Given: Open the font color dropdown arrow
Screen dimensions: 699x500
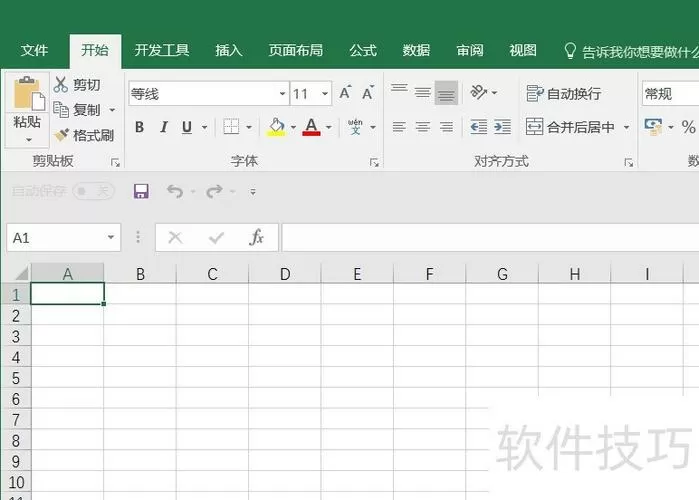Looking at the screenshot, I should click(x=329, y=127).
